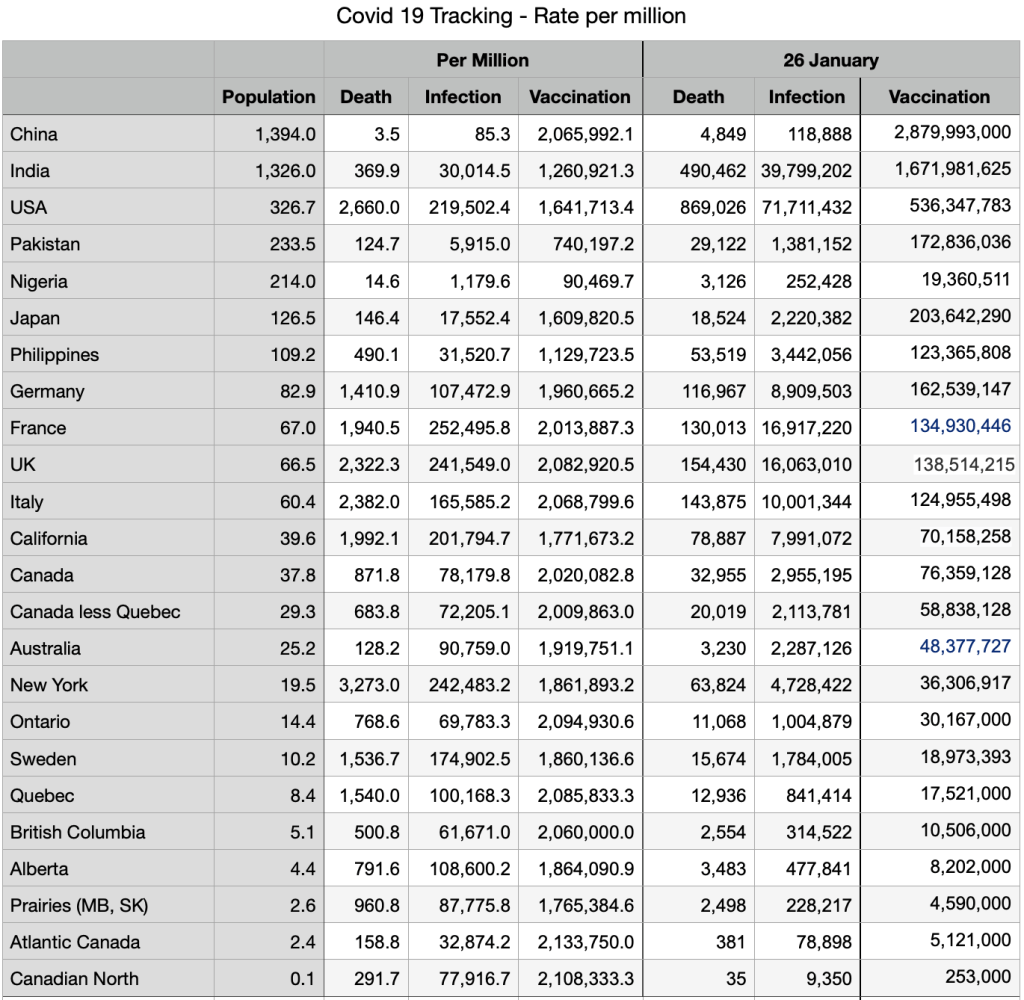Select the China row label
The width and height of the screenshot is (1024, 1000).
pos(34,134)
